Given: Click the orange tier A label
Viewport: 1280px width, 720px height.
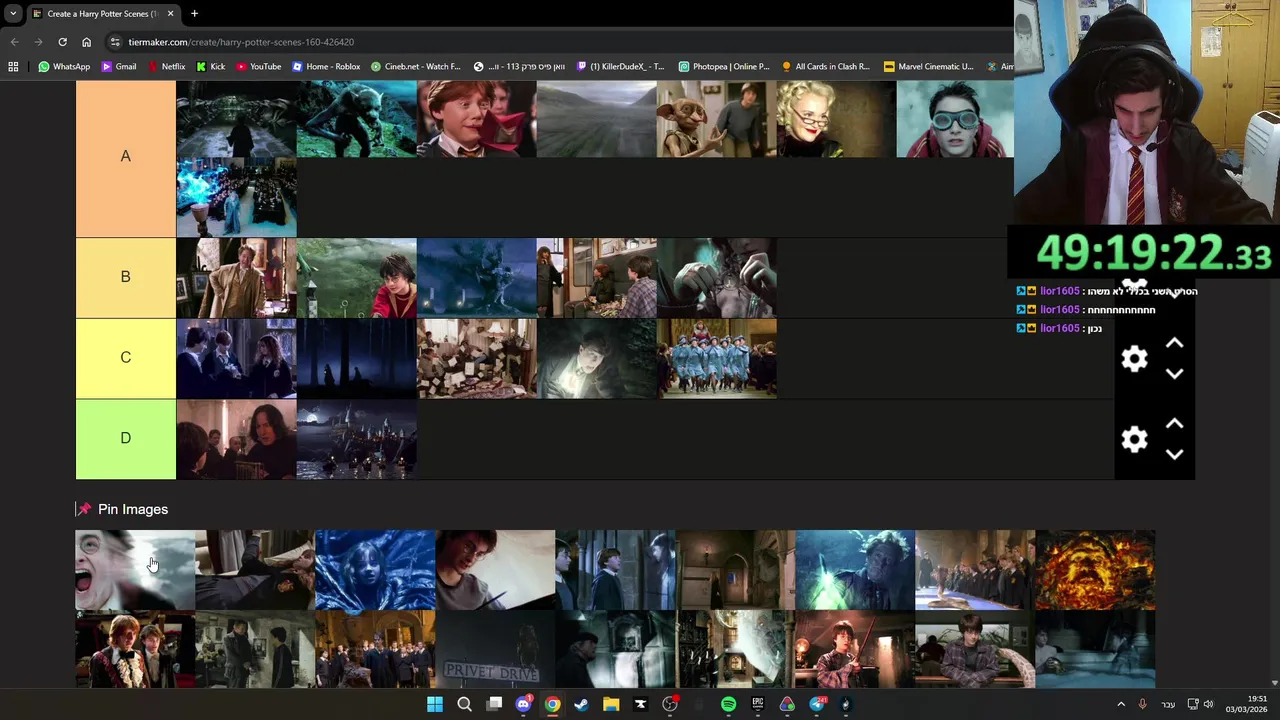Looking at the screenshot, I should [126, 157].
